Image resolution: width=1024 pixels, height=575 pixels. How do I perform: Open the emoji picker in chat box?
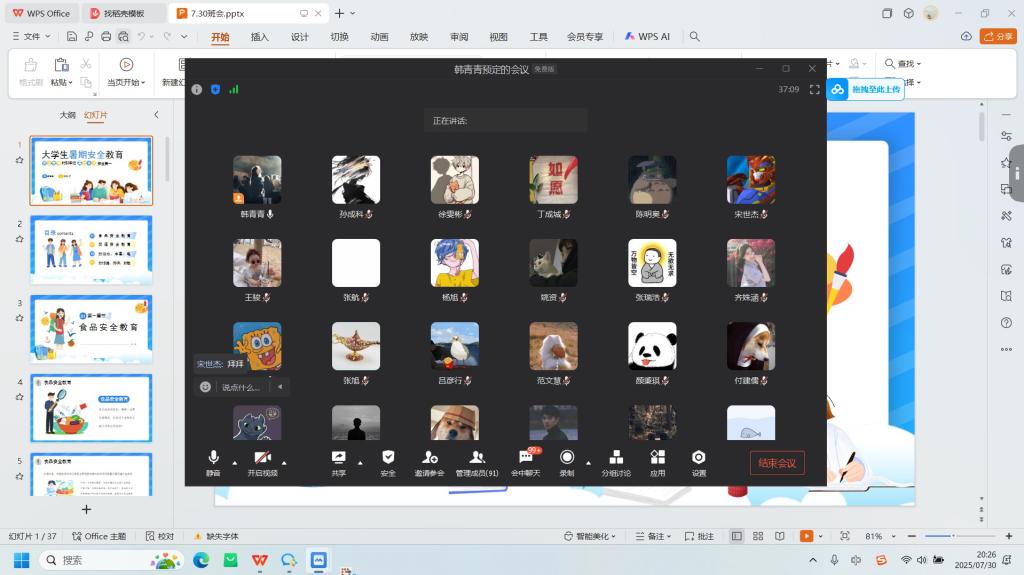[205, 387]
